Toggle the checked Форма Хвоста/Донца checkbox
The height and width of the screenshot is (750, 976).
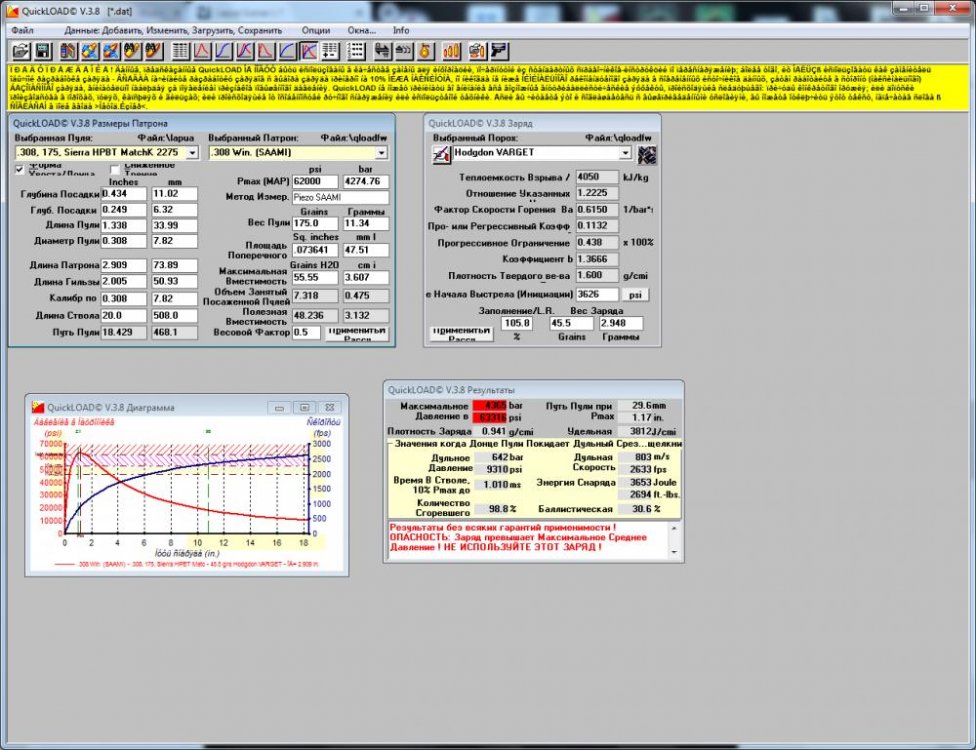coord(22,169)
